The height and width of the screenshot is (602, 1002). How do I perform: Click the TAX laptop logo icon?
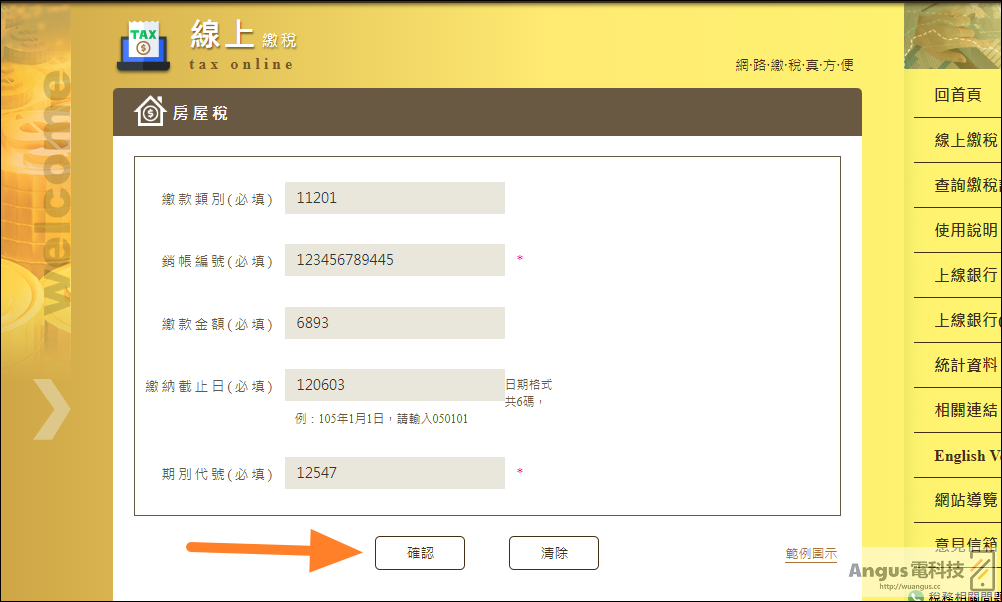(x=144, y=46)
